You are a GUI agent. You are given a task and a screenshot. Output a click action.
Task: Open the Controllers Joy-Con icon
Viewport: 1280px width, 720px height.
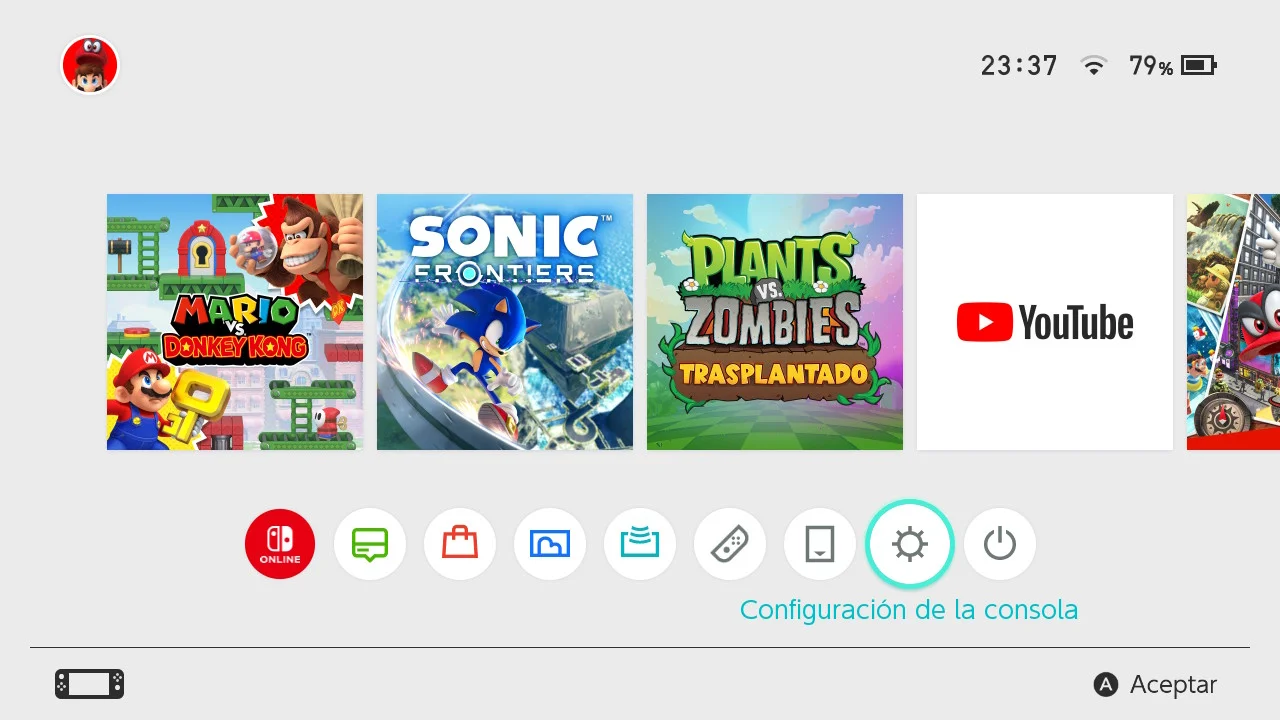click(730, 545)
